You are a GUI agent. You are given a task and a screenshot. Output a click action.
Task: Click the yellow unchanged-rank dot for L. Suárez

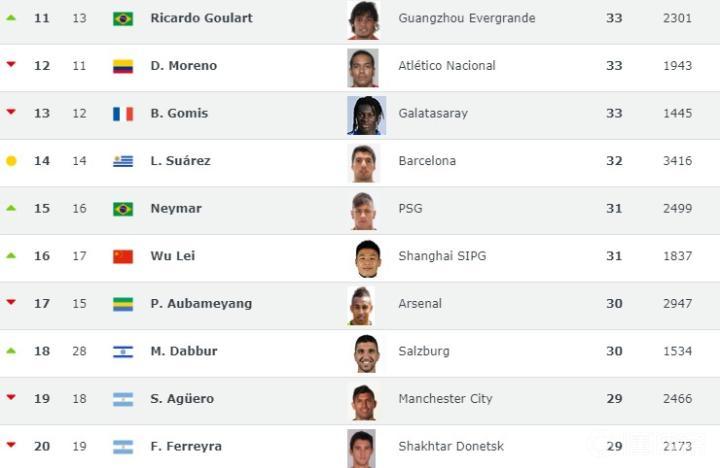click(11, 161)
